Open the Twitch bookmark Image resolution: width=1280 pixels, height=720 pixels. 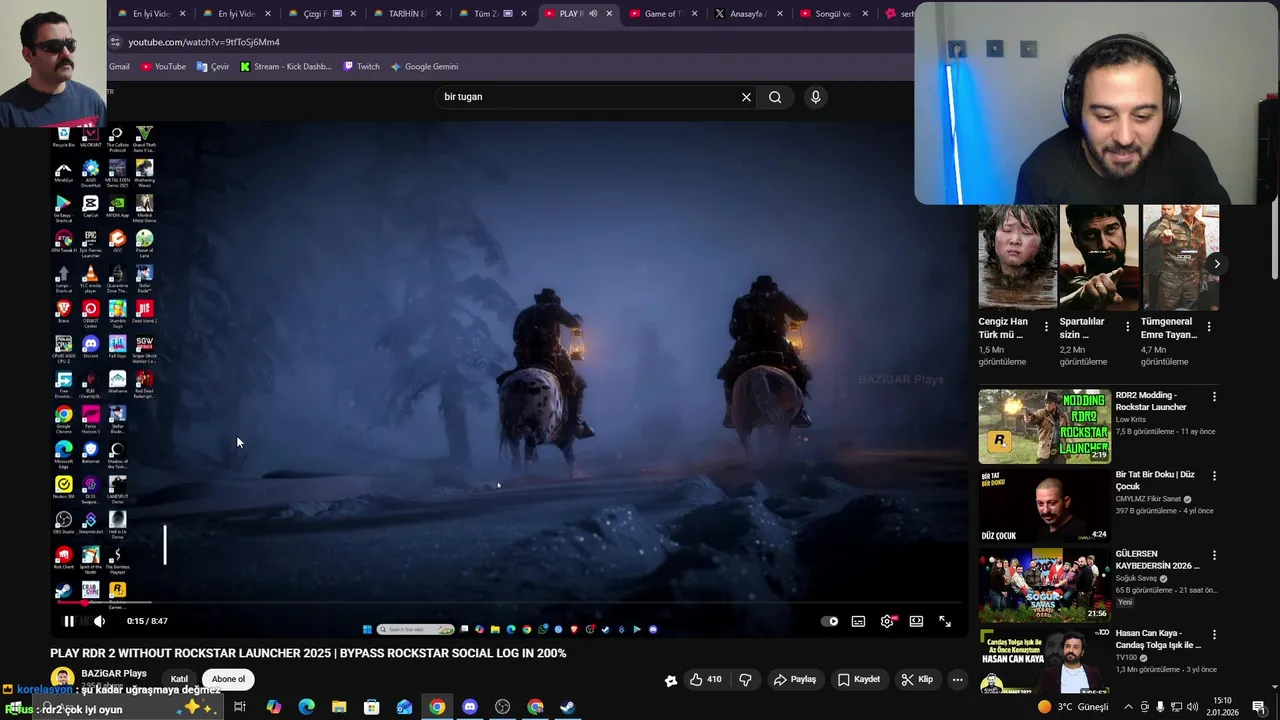pyautogui.click(x=361, y=66)
